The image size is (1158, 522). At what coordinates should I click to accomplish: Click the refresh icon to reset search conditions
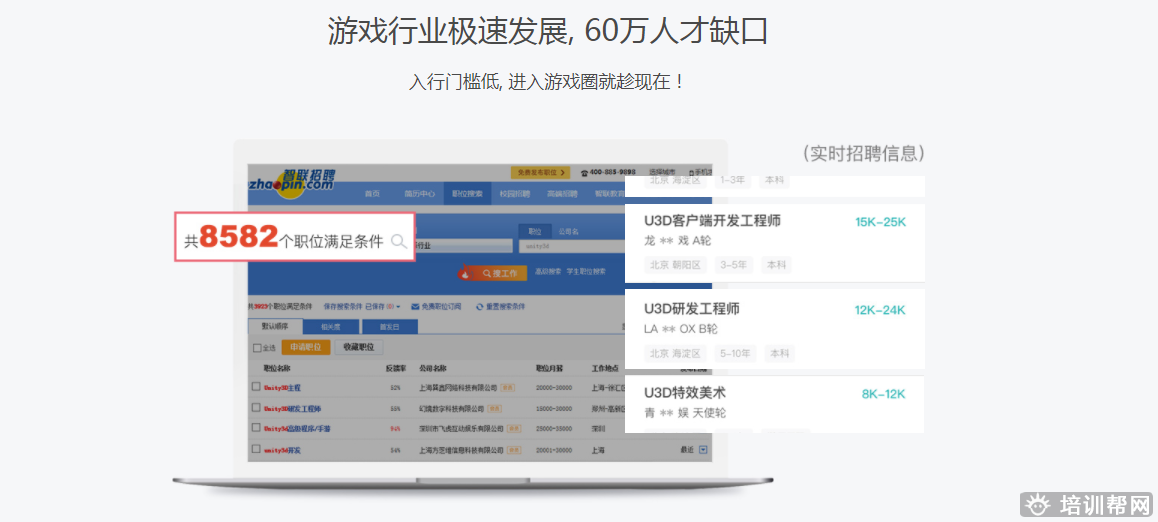click(480, 306)
